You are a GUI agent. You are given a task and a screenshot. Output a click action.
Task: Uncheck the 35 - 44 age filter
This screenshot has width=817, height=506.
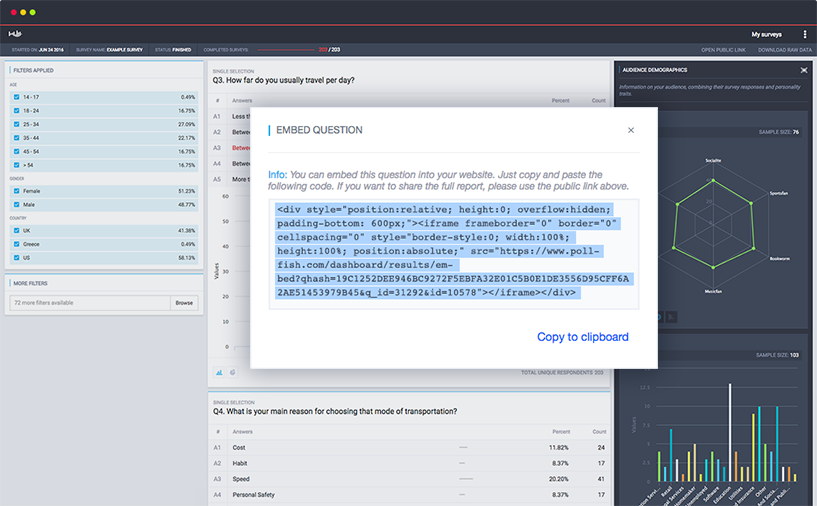(x=17, y=138)
